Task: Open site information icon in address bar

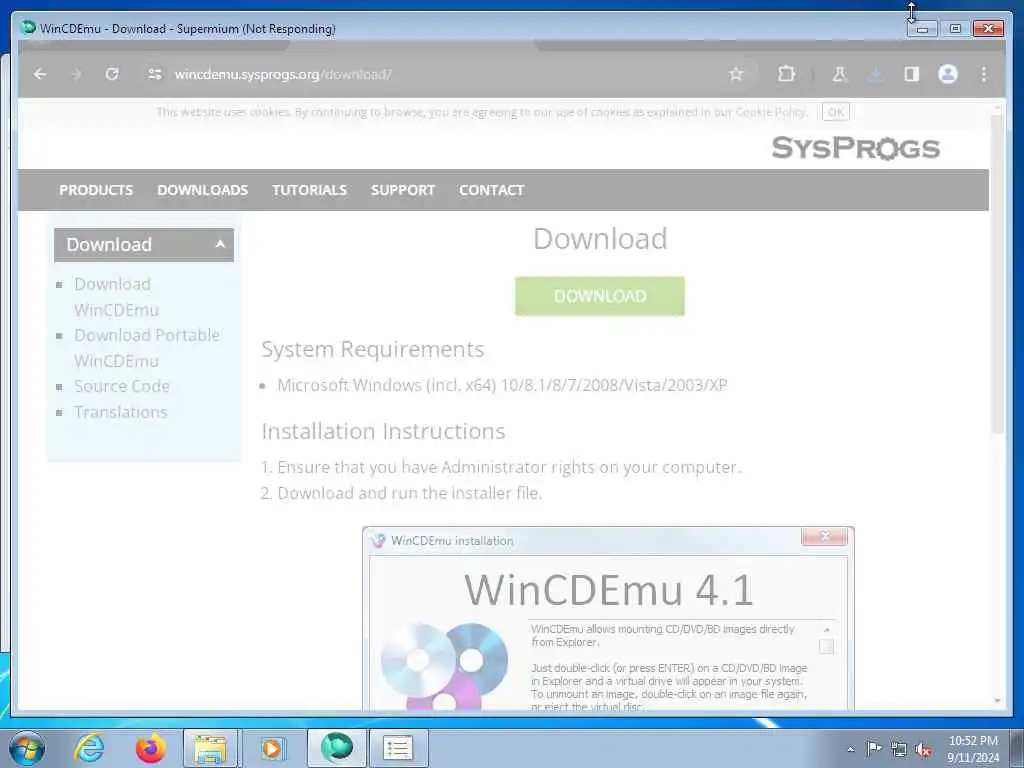Action: click(155, 74)
